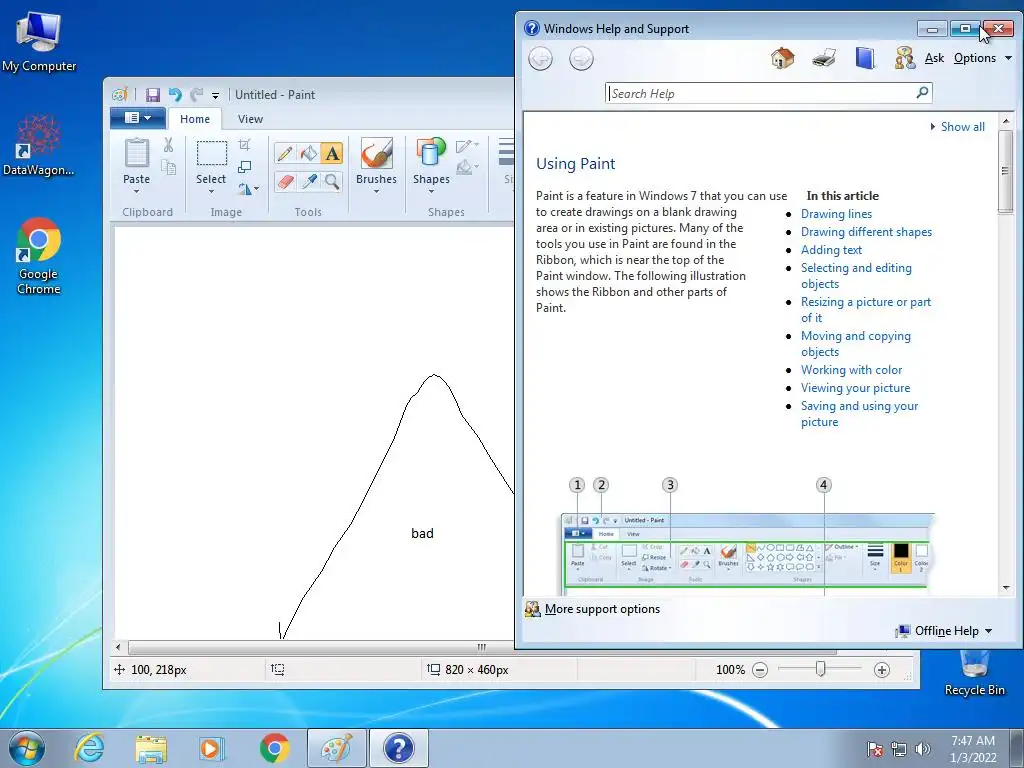Click the Resize icon in Image group
Viewport: 1024px width, 768px height.
click(244, 167)
